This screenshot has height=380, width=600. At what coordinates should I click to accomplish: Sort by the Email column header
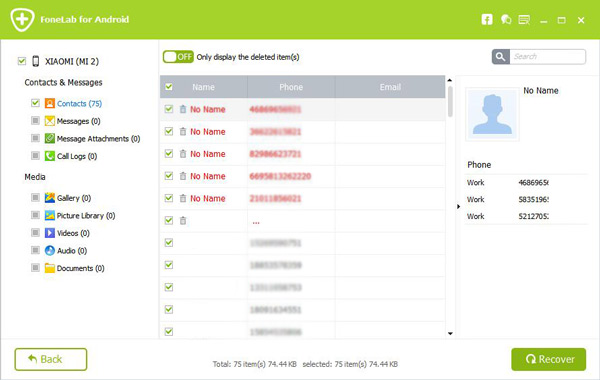pos(390,87)
